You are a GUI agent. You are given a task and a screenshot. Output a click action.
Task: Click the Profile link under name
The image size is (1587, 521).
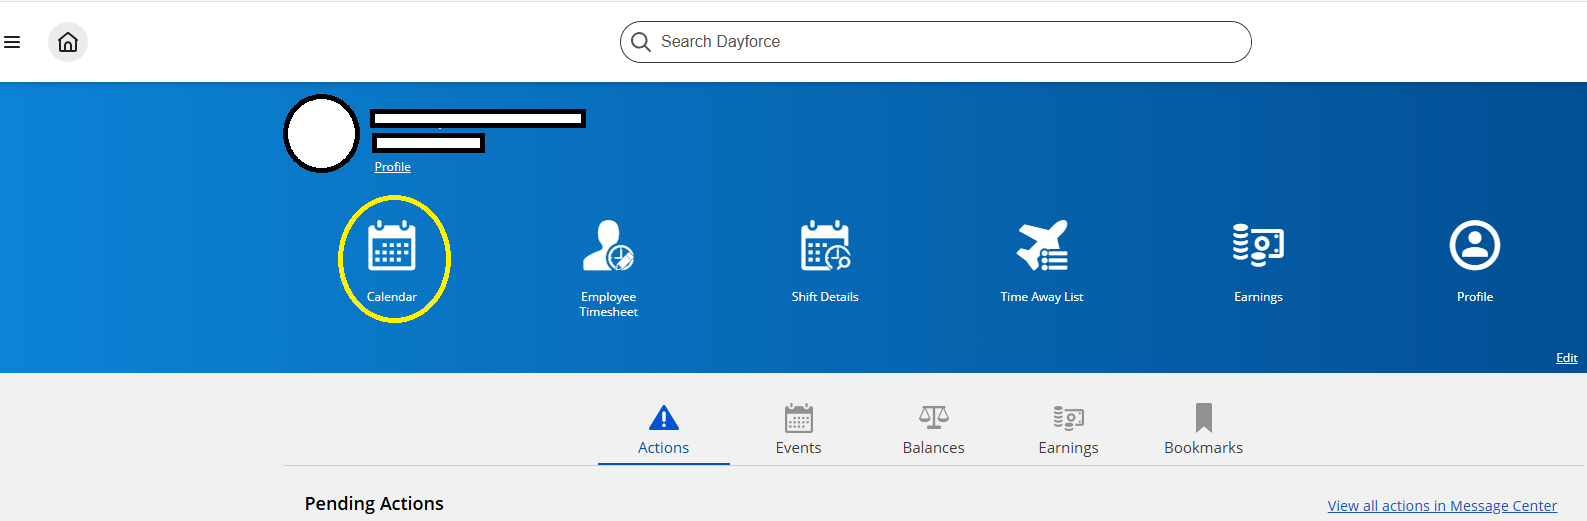click(x=392, y=167)
